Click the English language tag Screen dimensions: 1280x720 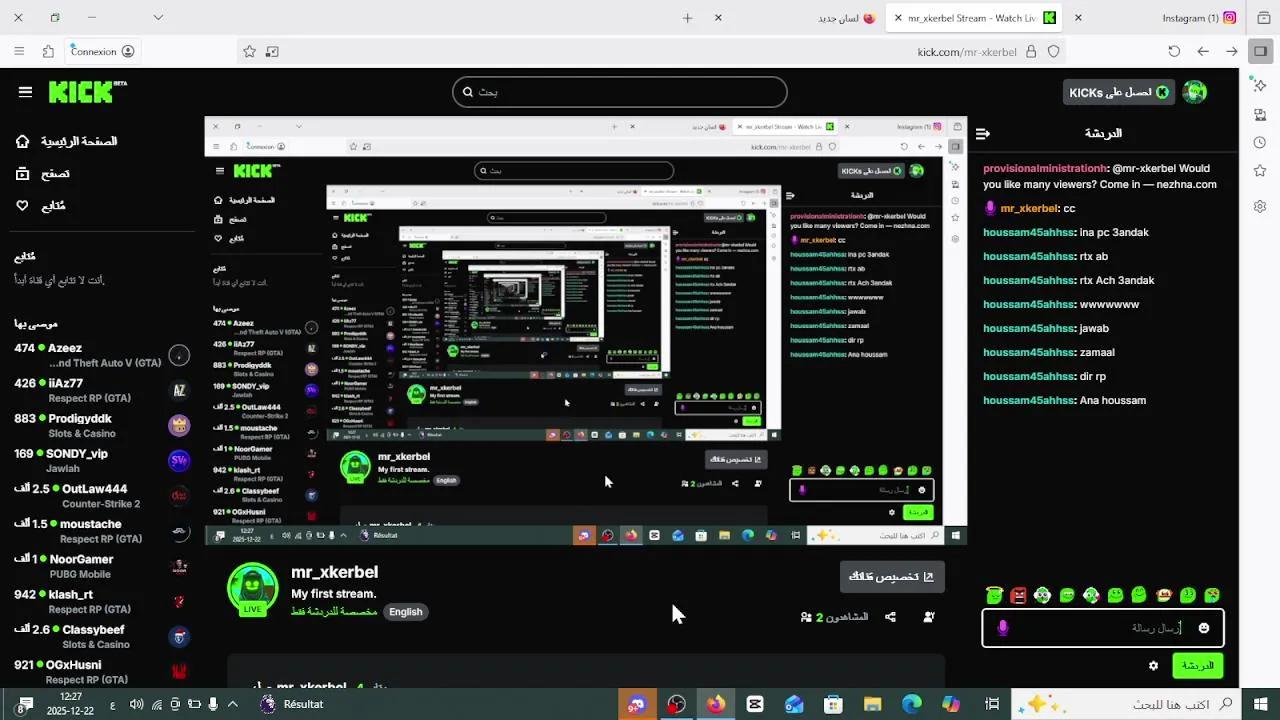pyautogui.click(x=405, y=612)
